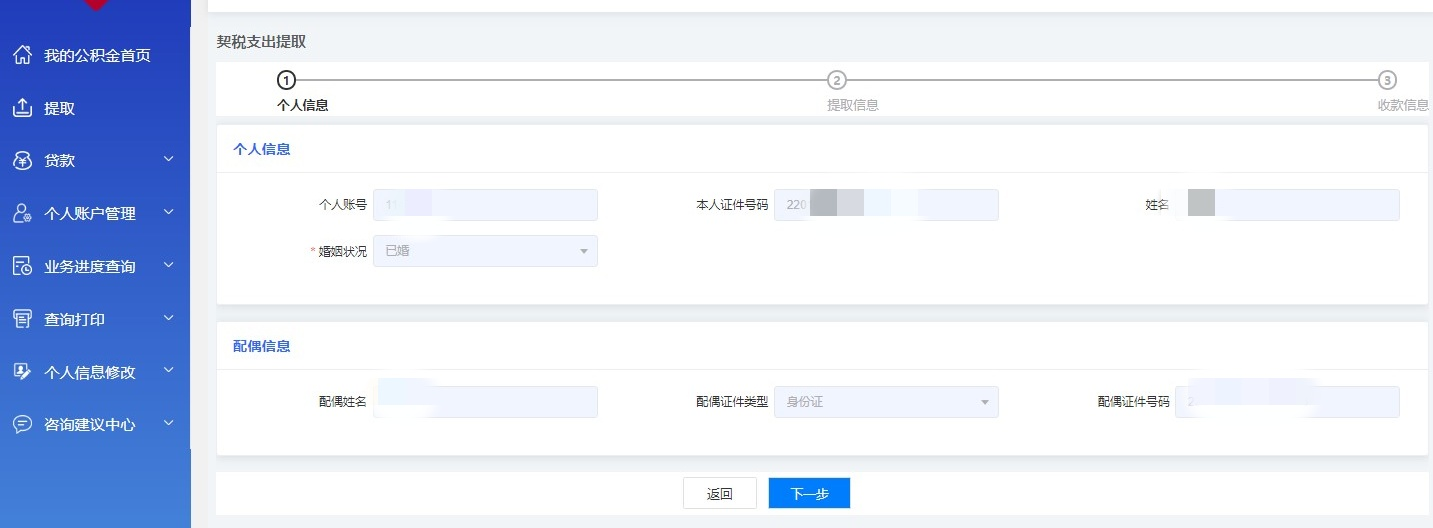The image size is (1433, 528).
Task: Click the person-lock icon for 个人账户管理
Action: (x=22, y=213)
